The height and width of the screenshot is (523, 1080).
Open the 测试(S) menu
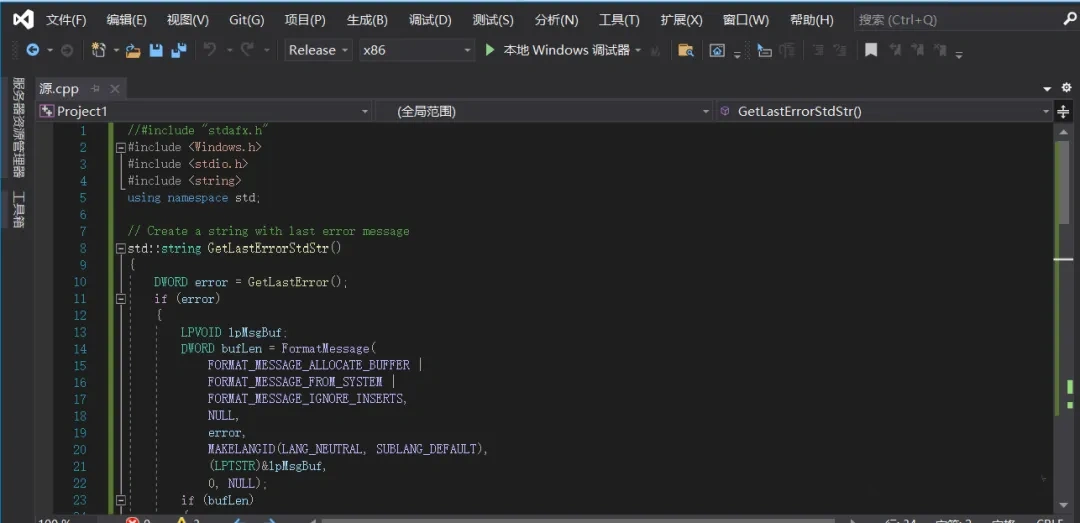(x=493, y=20)
